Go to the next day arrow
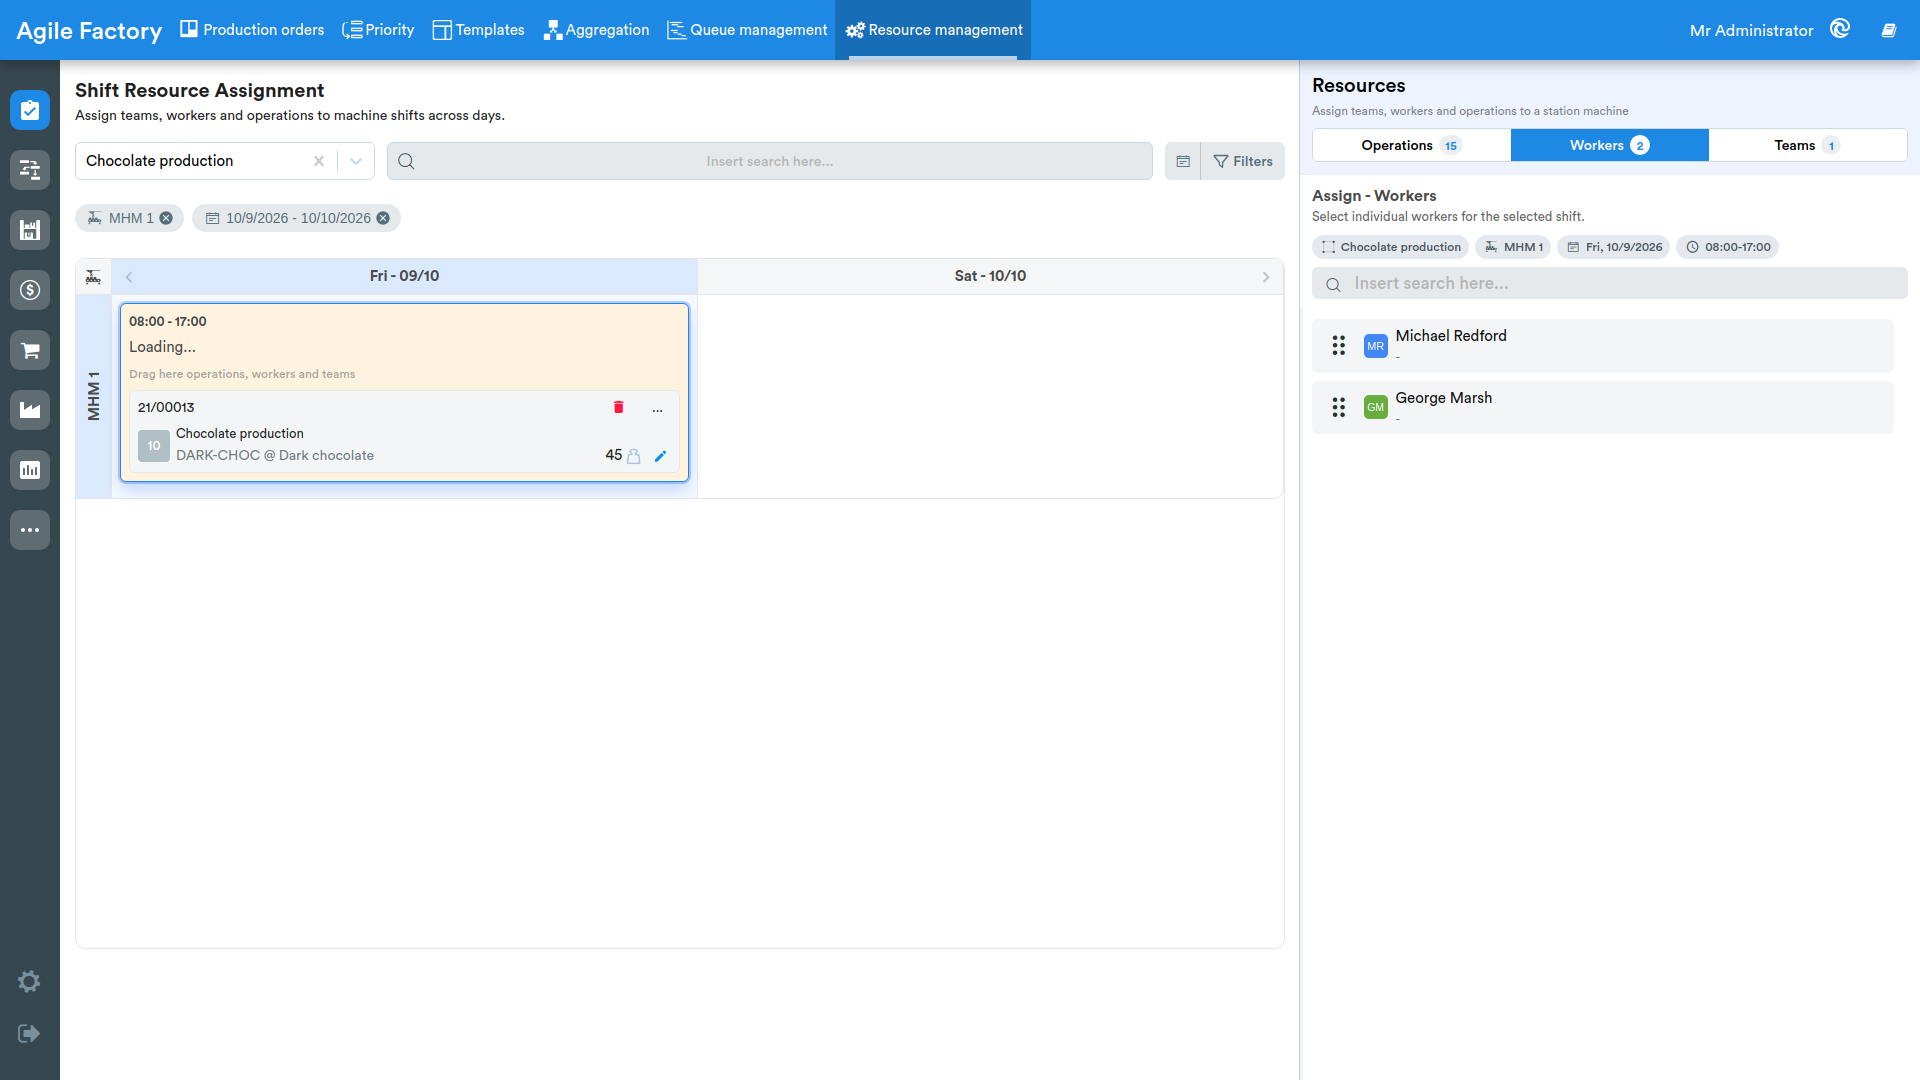 [x=1266, y=277]
